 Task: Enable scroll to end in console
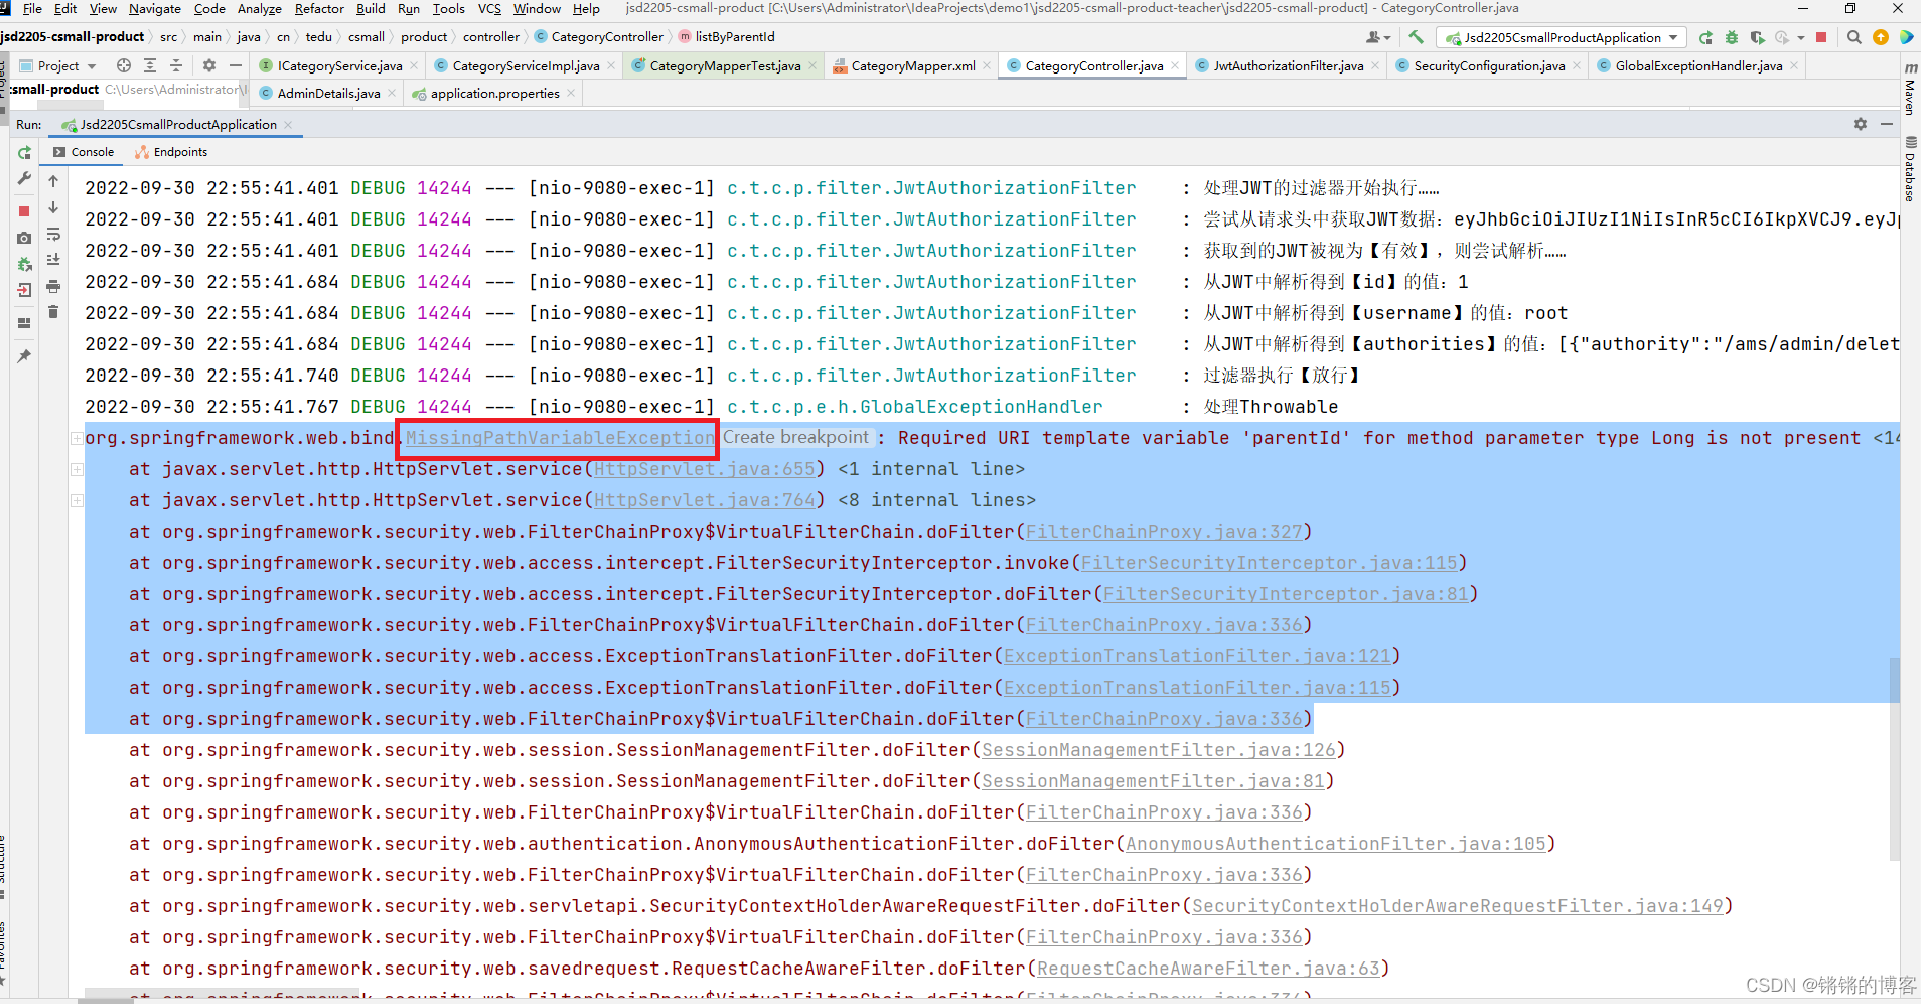tap(53, 259)
